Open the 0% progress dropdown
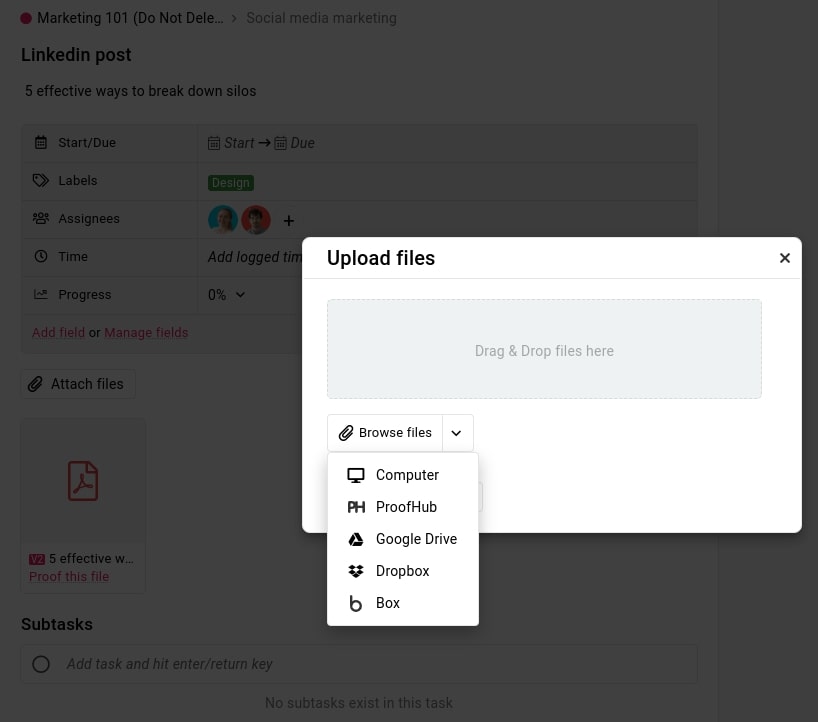The width and height of the screenshot is (818, 722). click(226, 295)
